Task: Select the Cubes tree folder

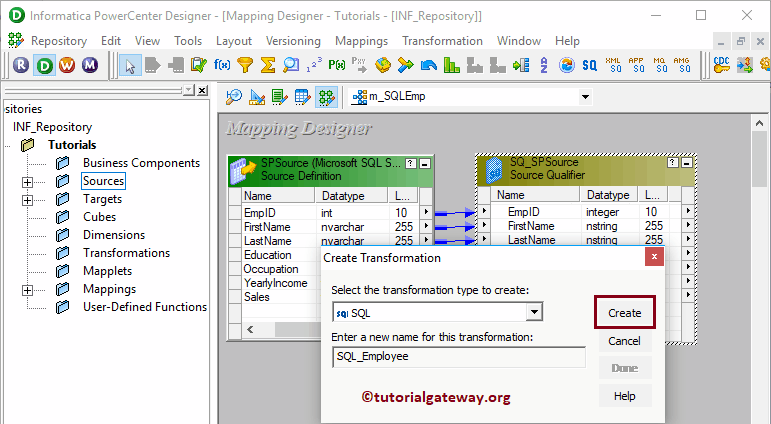Action: (99, 217)
